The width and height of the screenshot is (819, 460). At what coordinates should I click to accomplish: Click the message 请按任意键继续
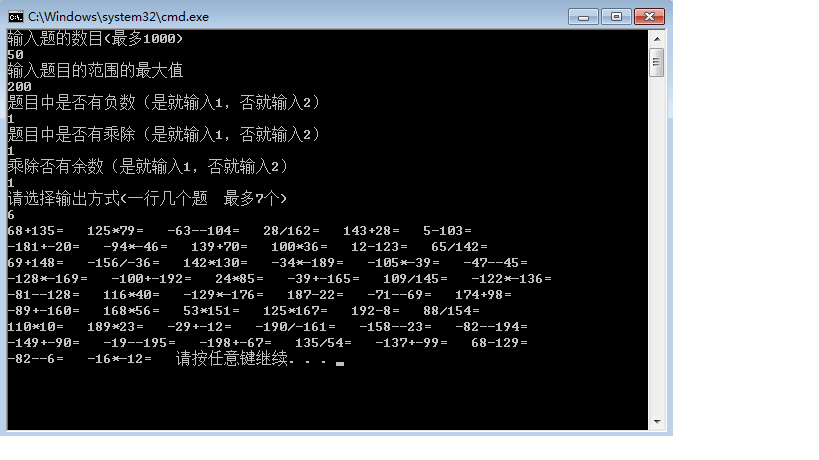click(251, 359)
